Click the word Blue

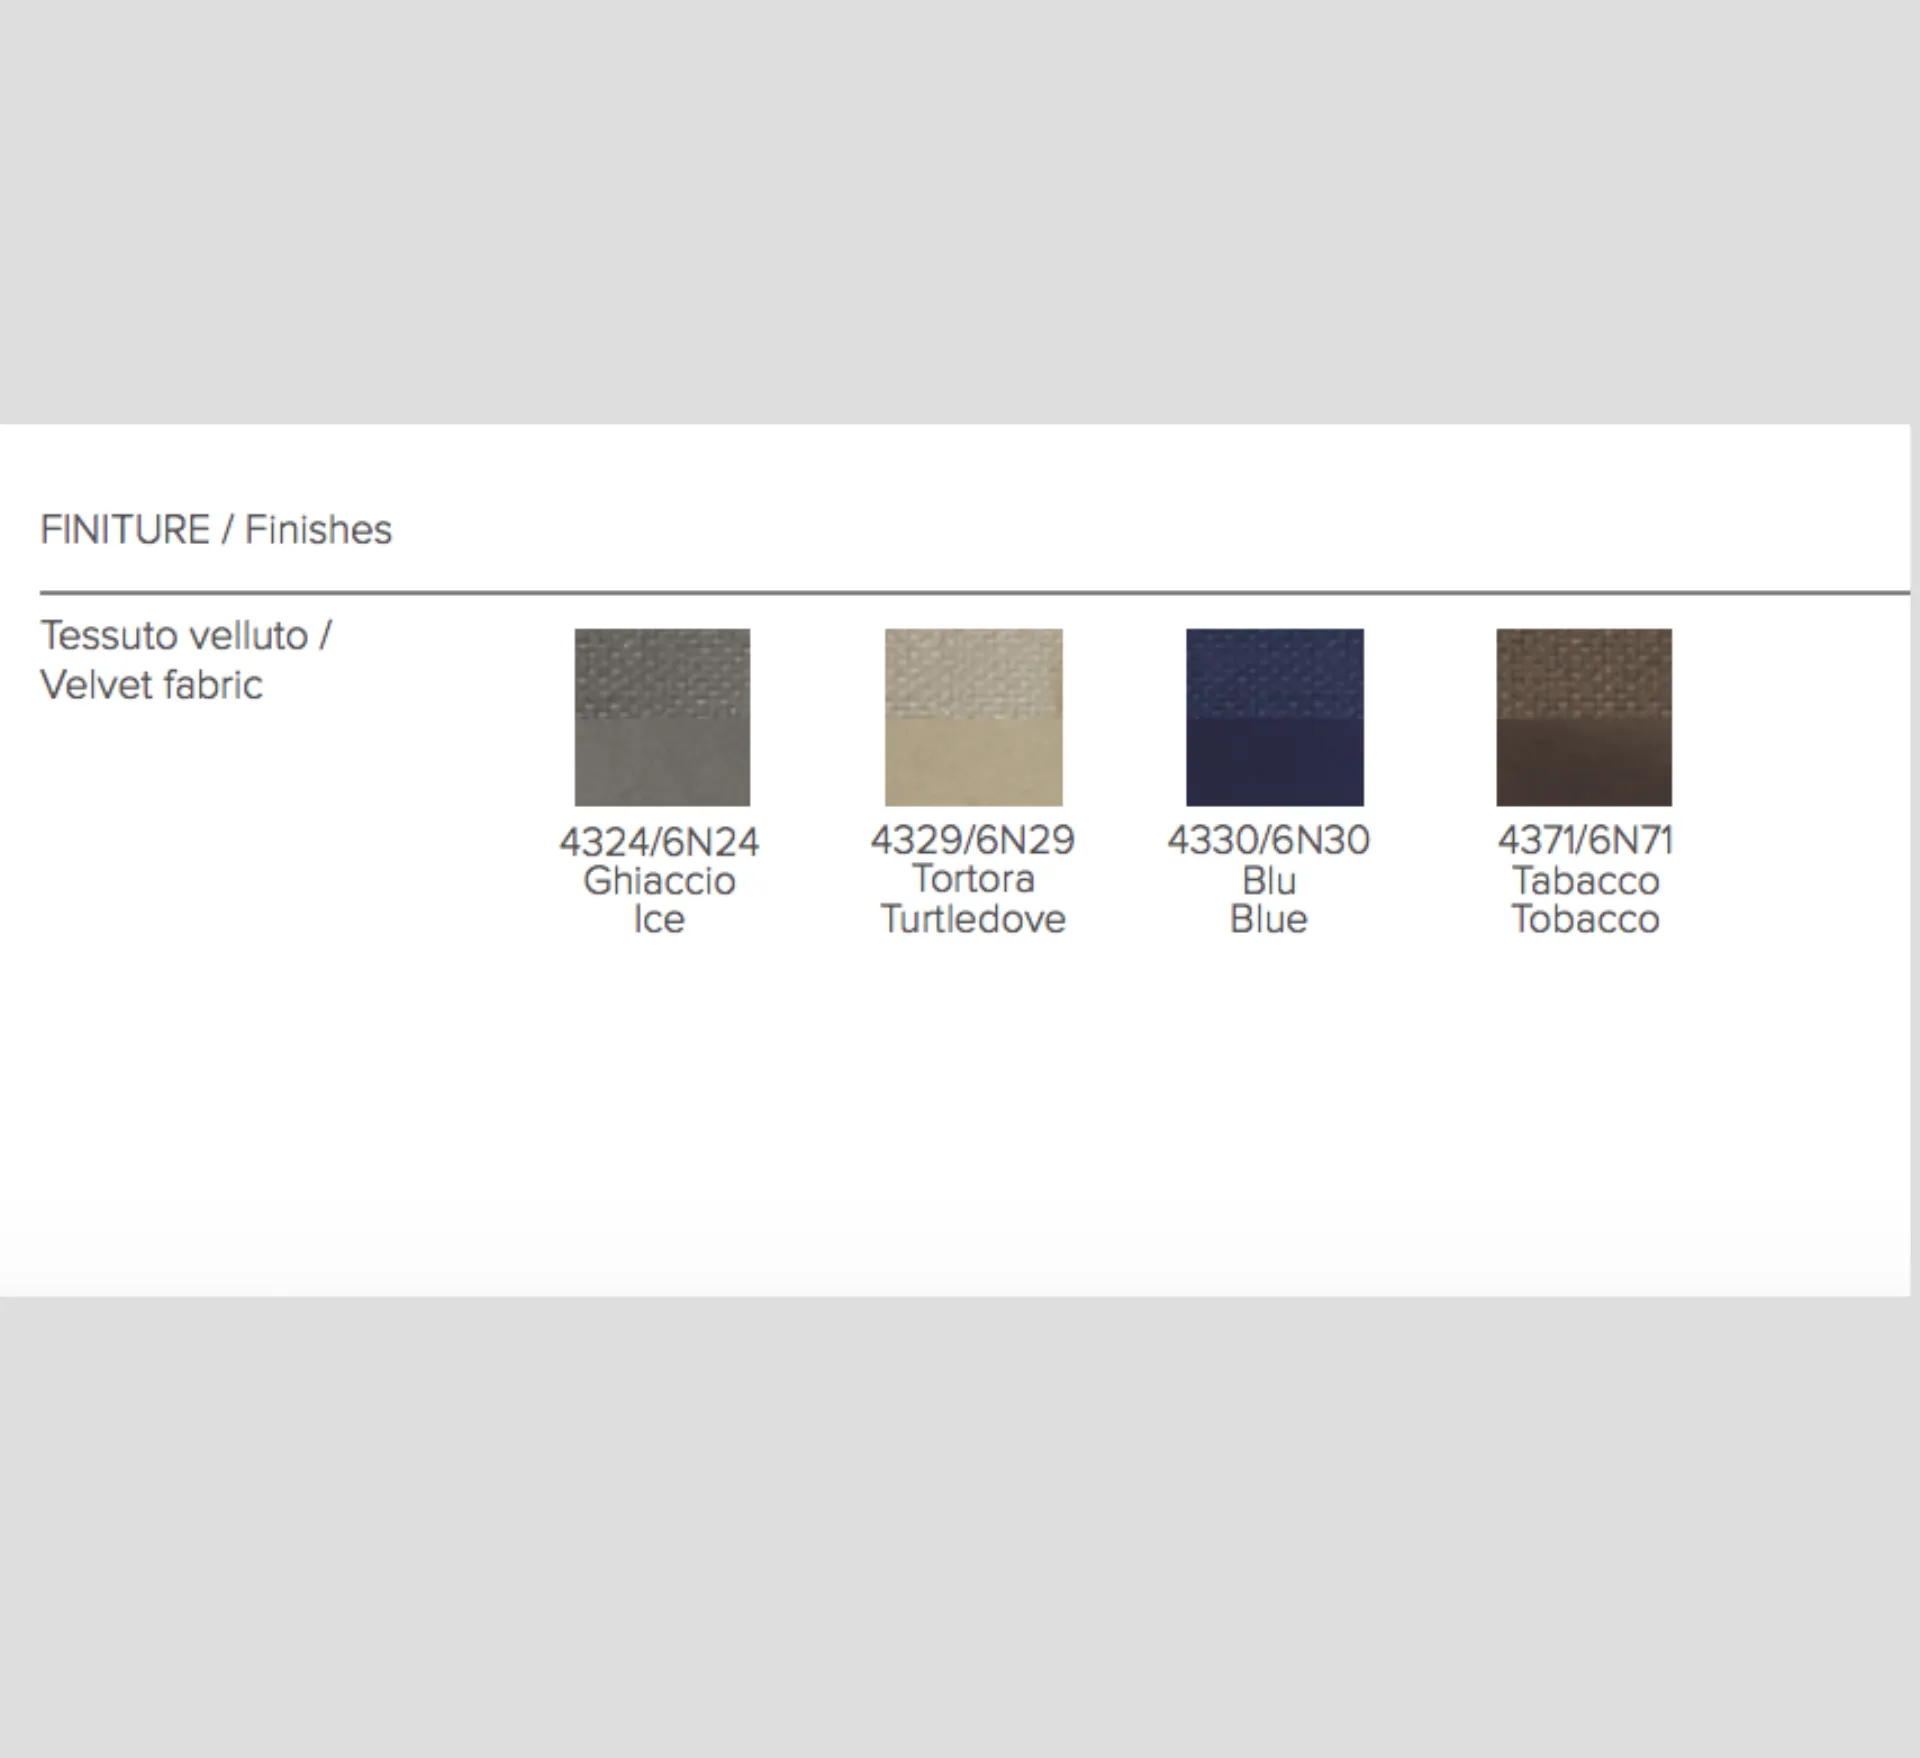[1269, 919]
